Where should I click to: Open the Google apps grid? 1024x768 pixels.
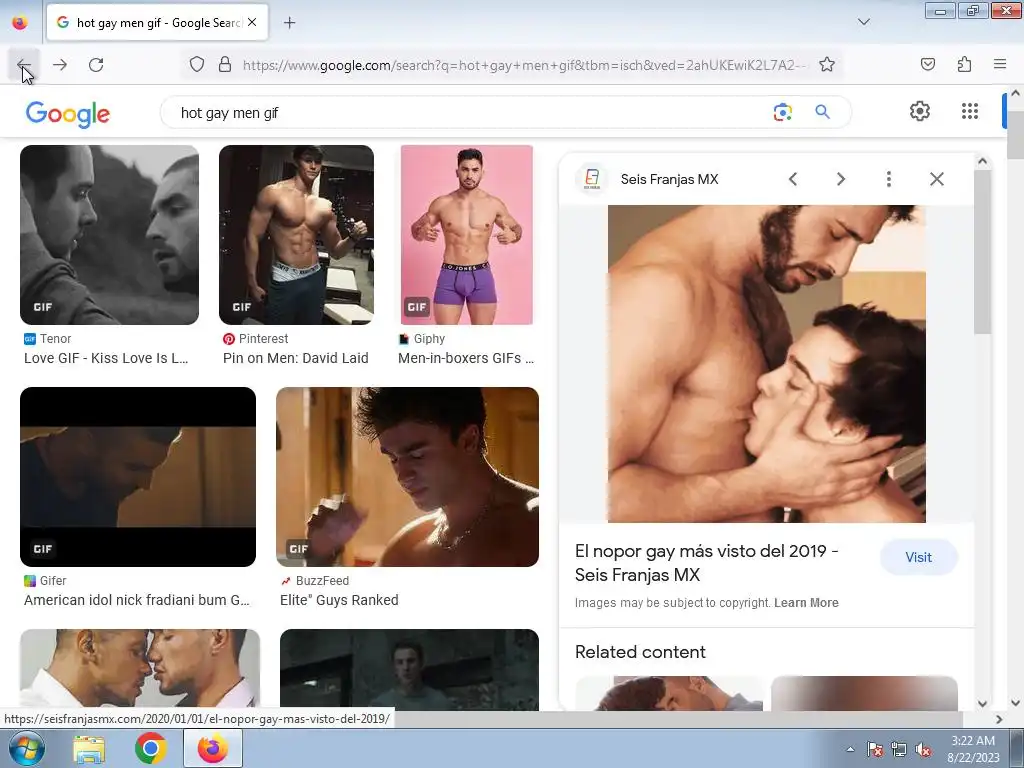point(970,111)
